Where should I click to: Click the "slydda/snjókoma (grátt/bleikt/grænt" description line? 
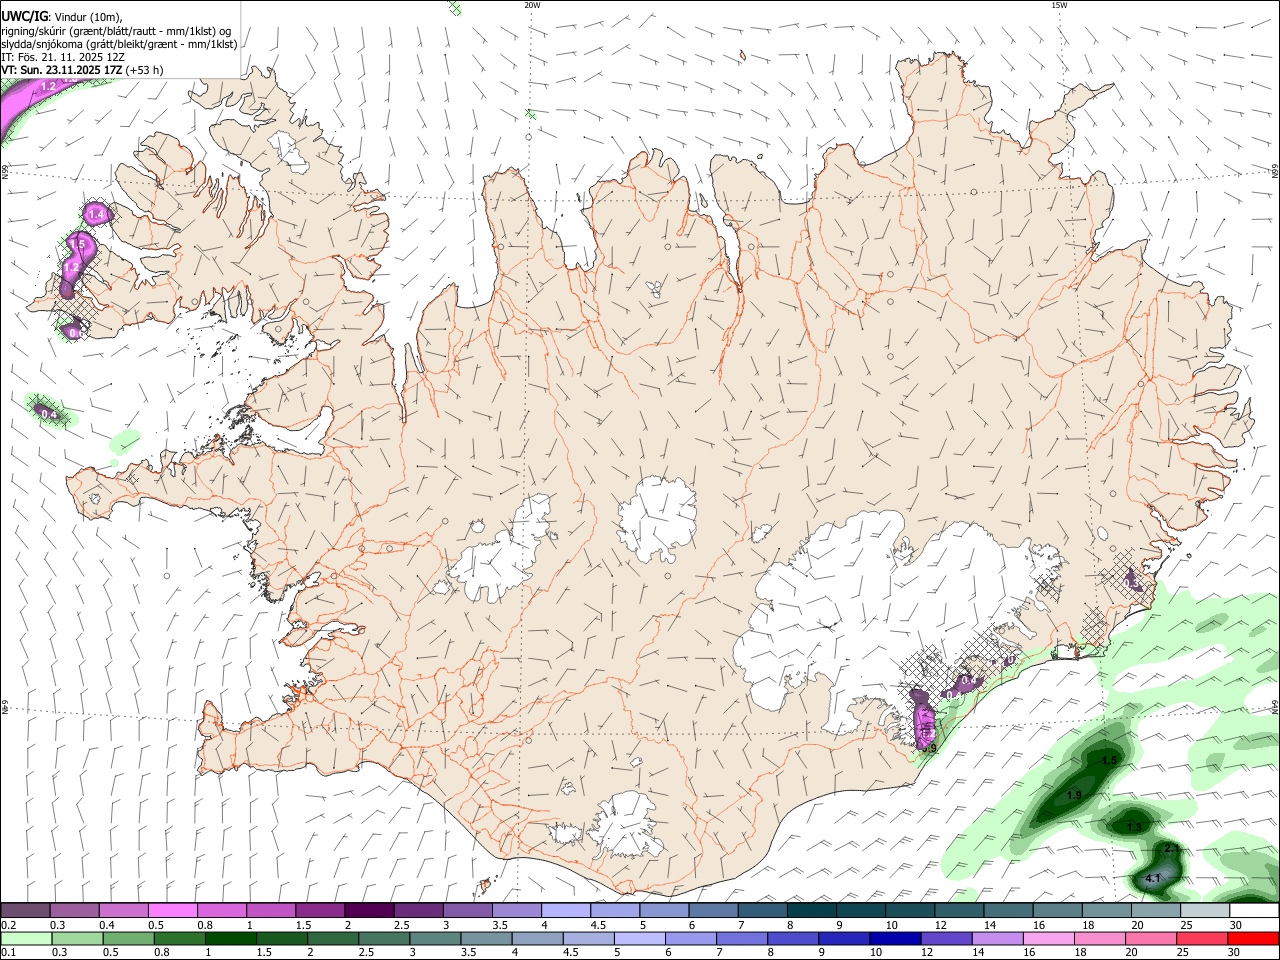coord(119,44)
